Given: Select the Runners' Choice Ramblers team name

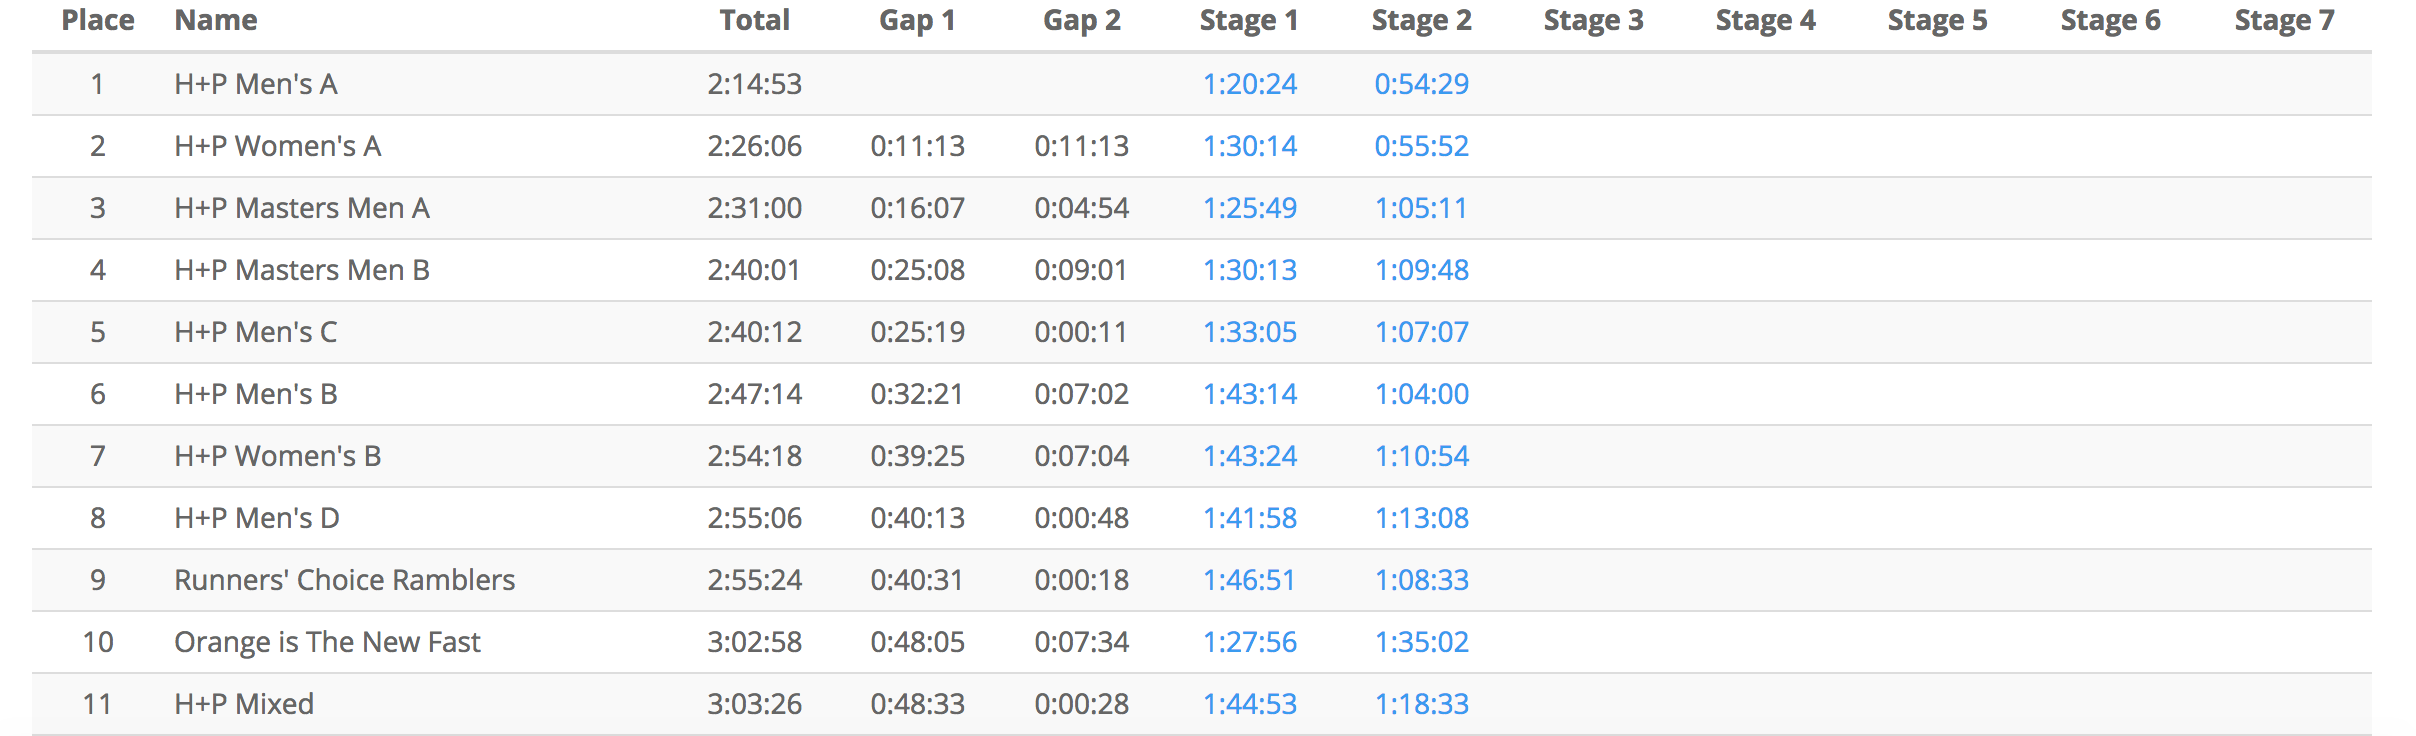Looking at the screenshot, I should (x=344, y=580).
